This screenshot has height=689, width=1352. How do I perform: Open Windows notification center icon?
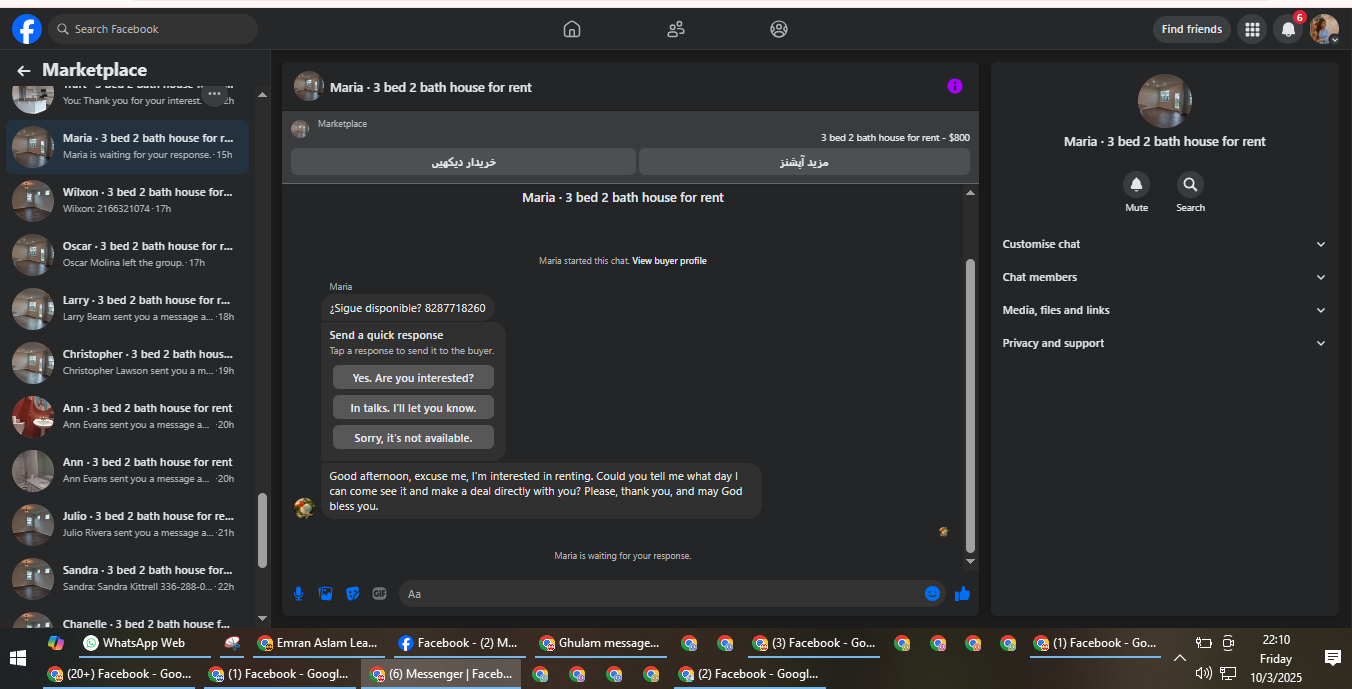(1332, 657)
